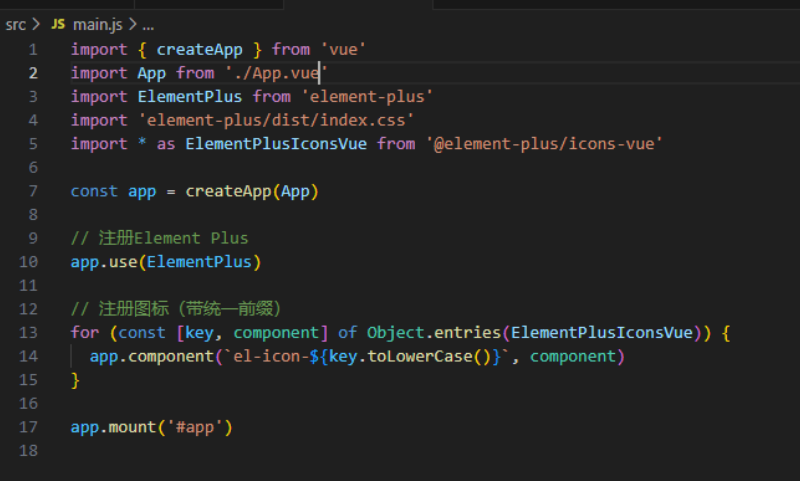The width and height of the screenshot is (800, 481).
Task: Click the comment '// 注册Element Plus'
Action: coord(159,238)
